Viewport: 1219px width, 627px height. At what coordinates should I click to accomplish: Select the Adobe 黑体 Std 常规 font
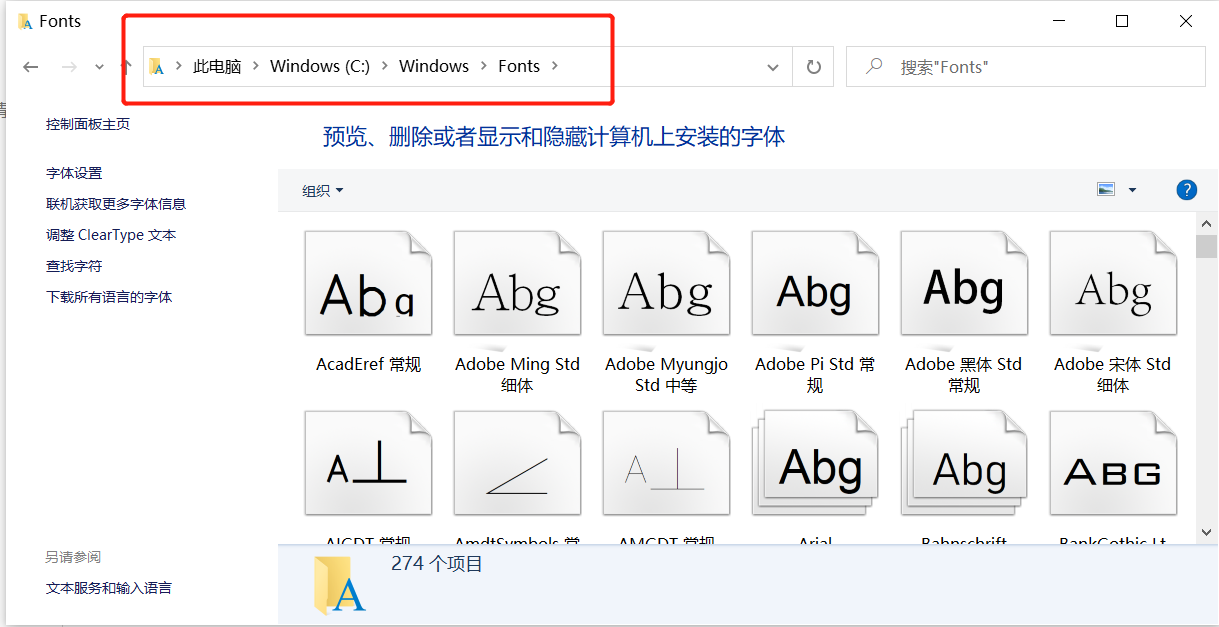[x=963, y=283]
